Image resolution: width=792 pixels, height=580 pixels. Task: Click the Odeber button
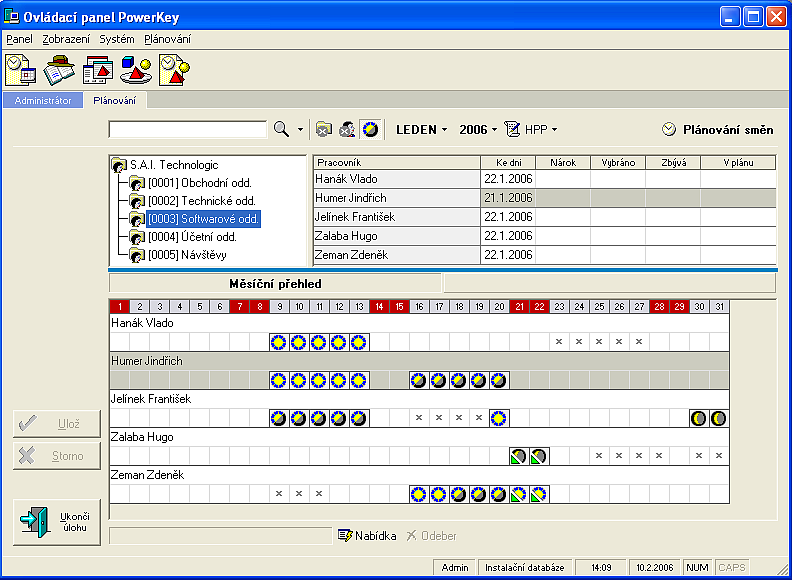(431, 536)
